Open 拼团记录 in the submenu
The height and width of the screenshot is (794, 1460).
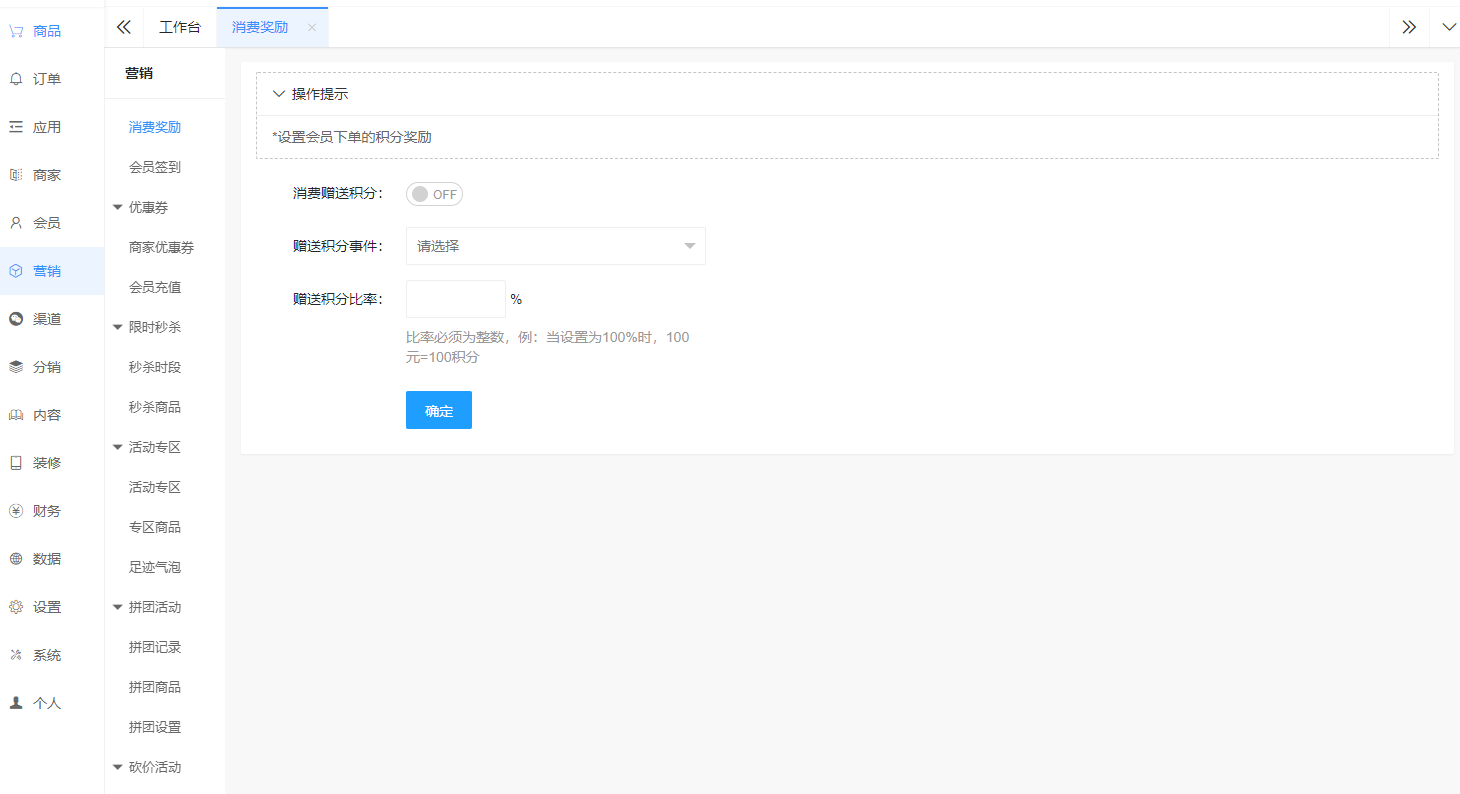pos(155,647)
